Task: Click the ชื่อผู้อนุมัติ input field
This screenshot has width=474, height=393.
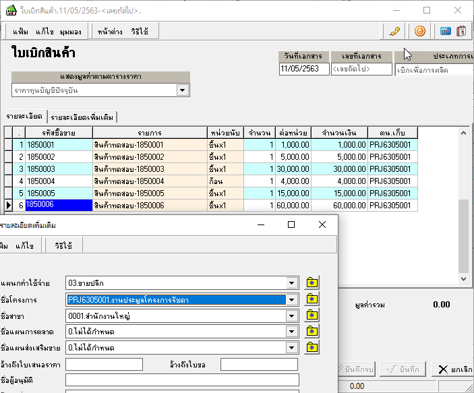Action: coord(182,380)
